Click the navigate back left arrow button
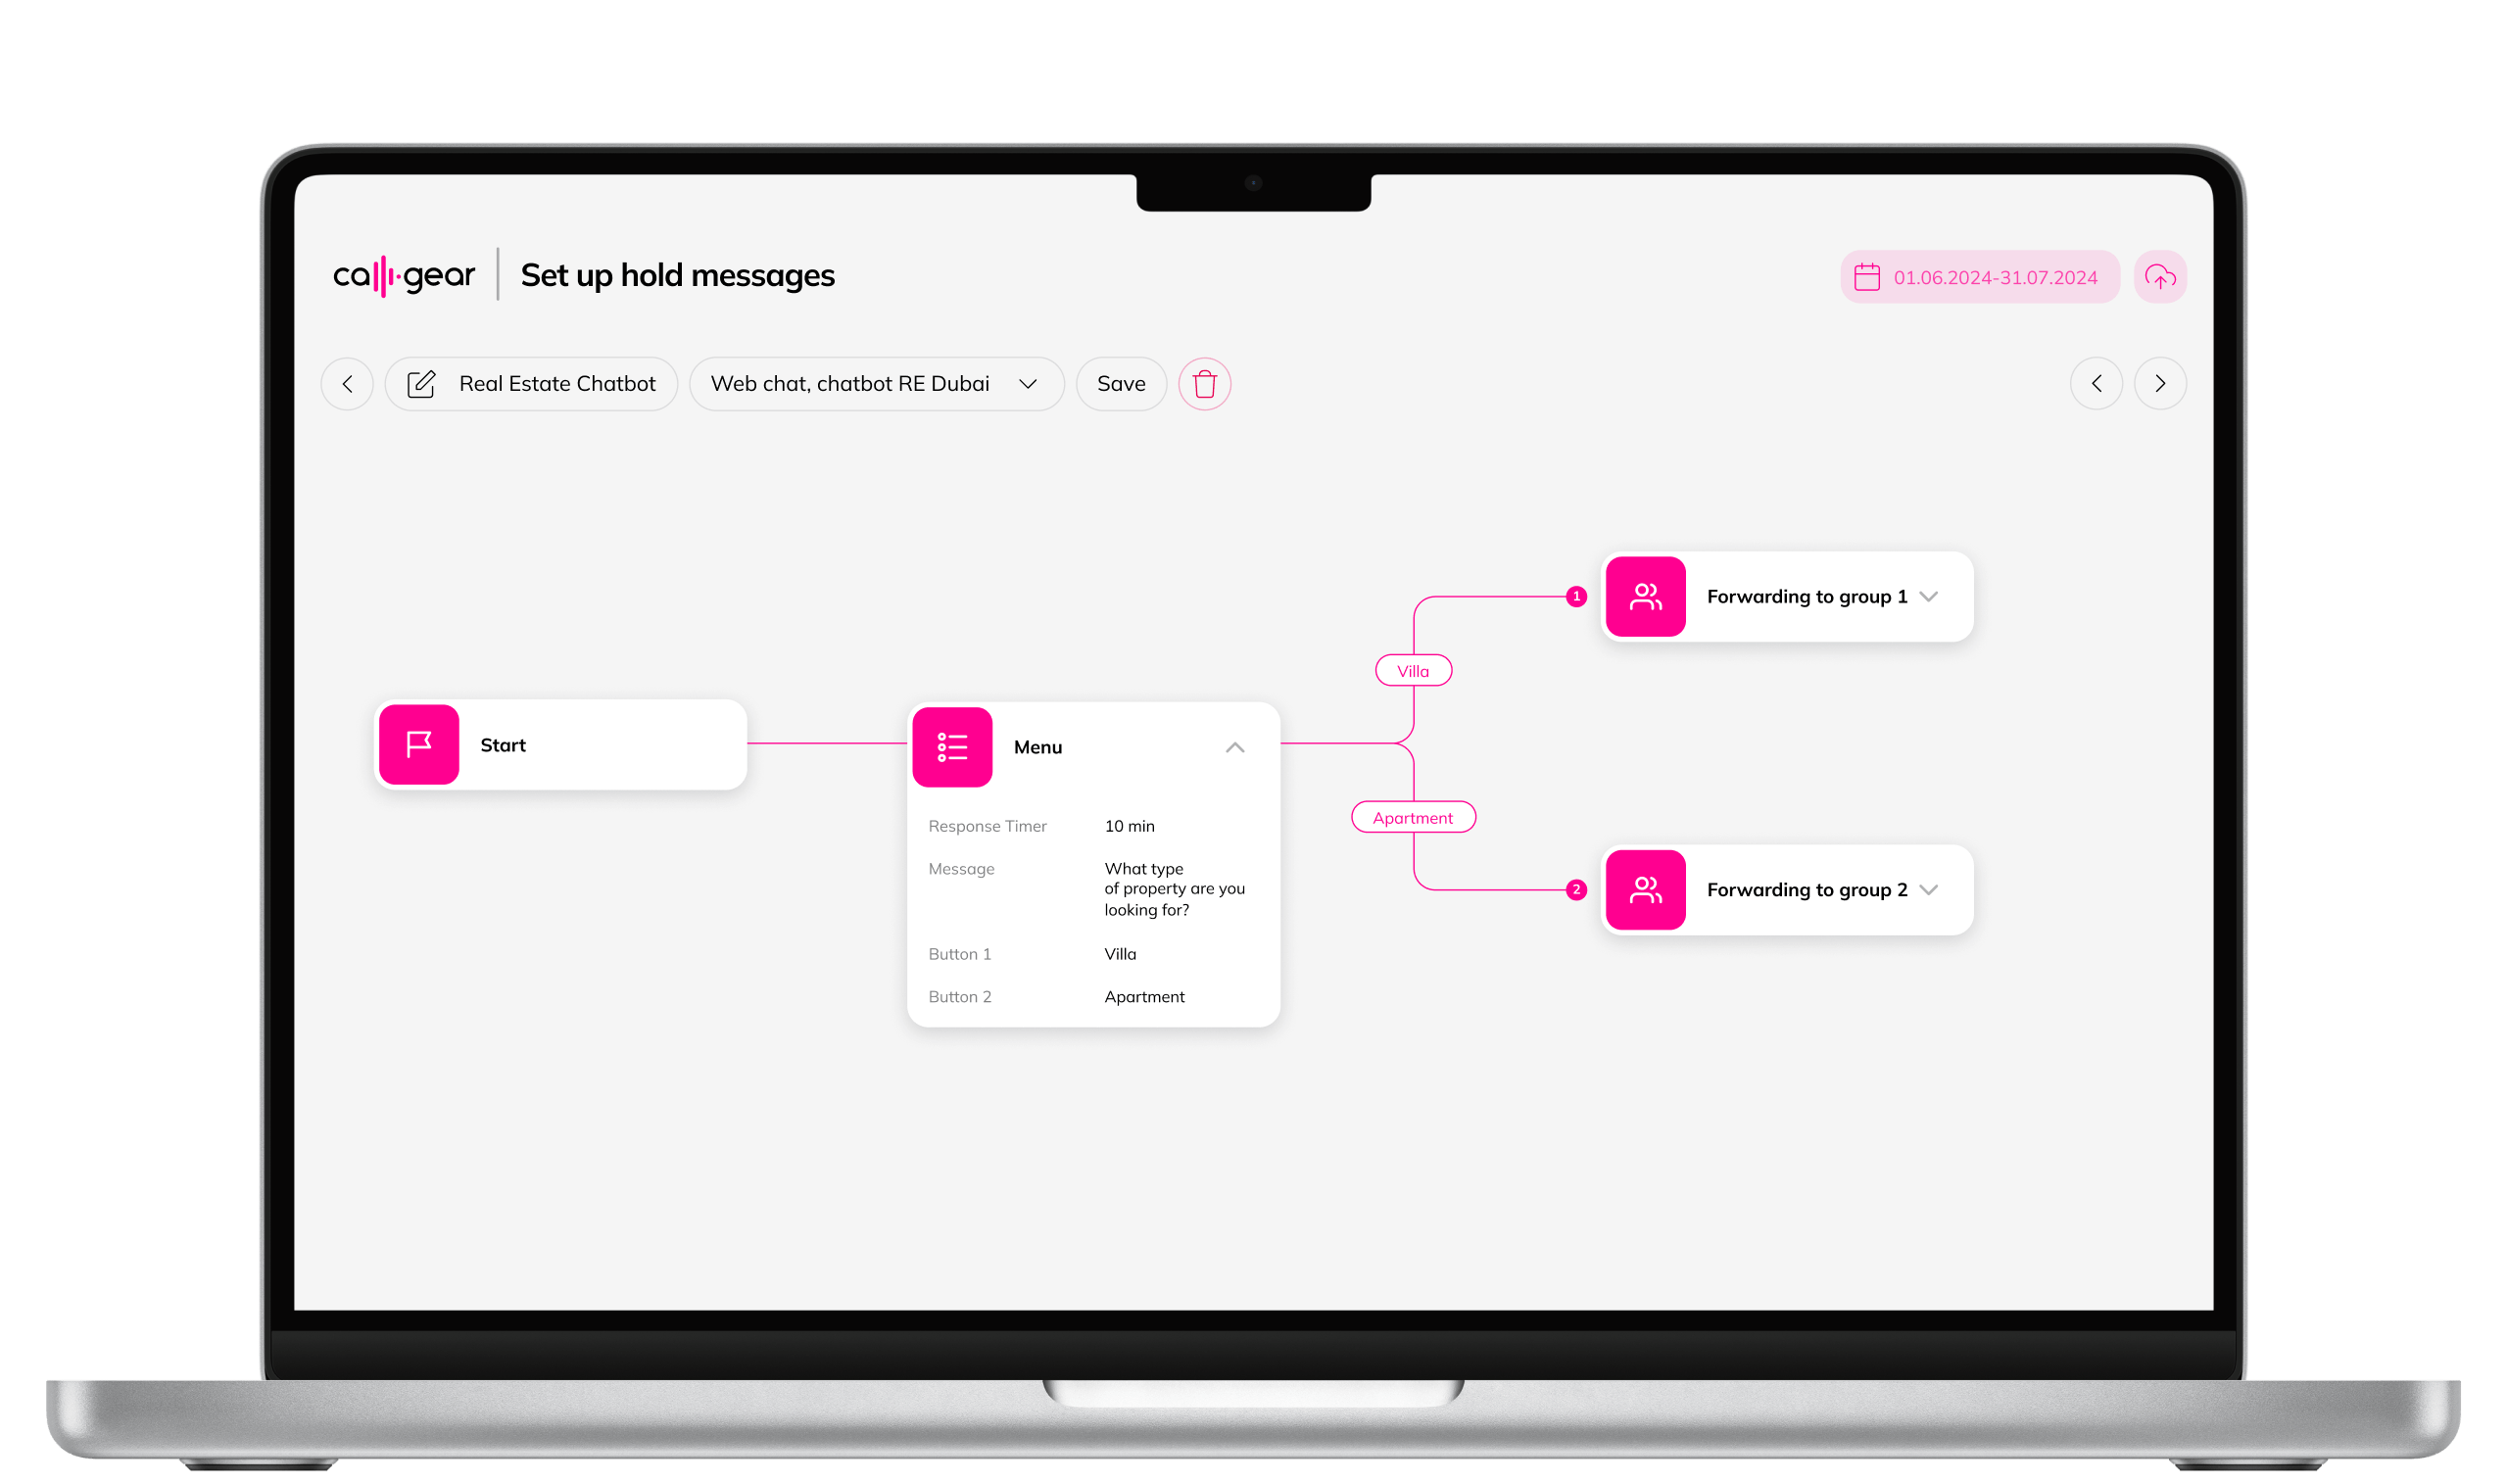2506x1484 pixels. click(x=350, y=382)
